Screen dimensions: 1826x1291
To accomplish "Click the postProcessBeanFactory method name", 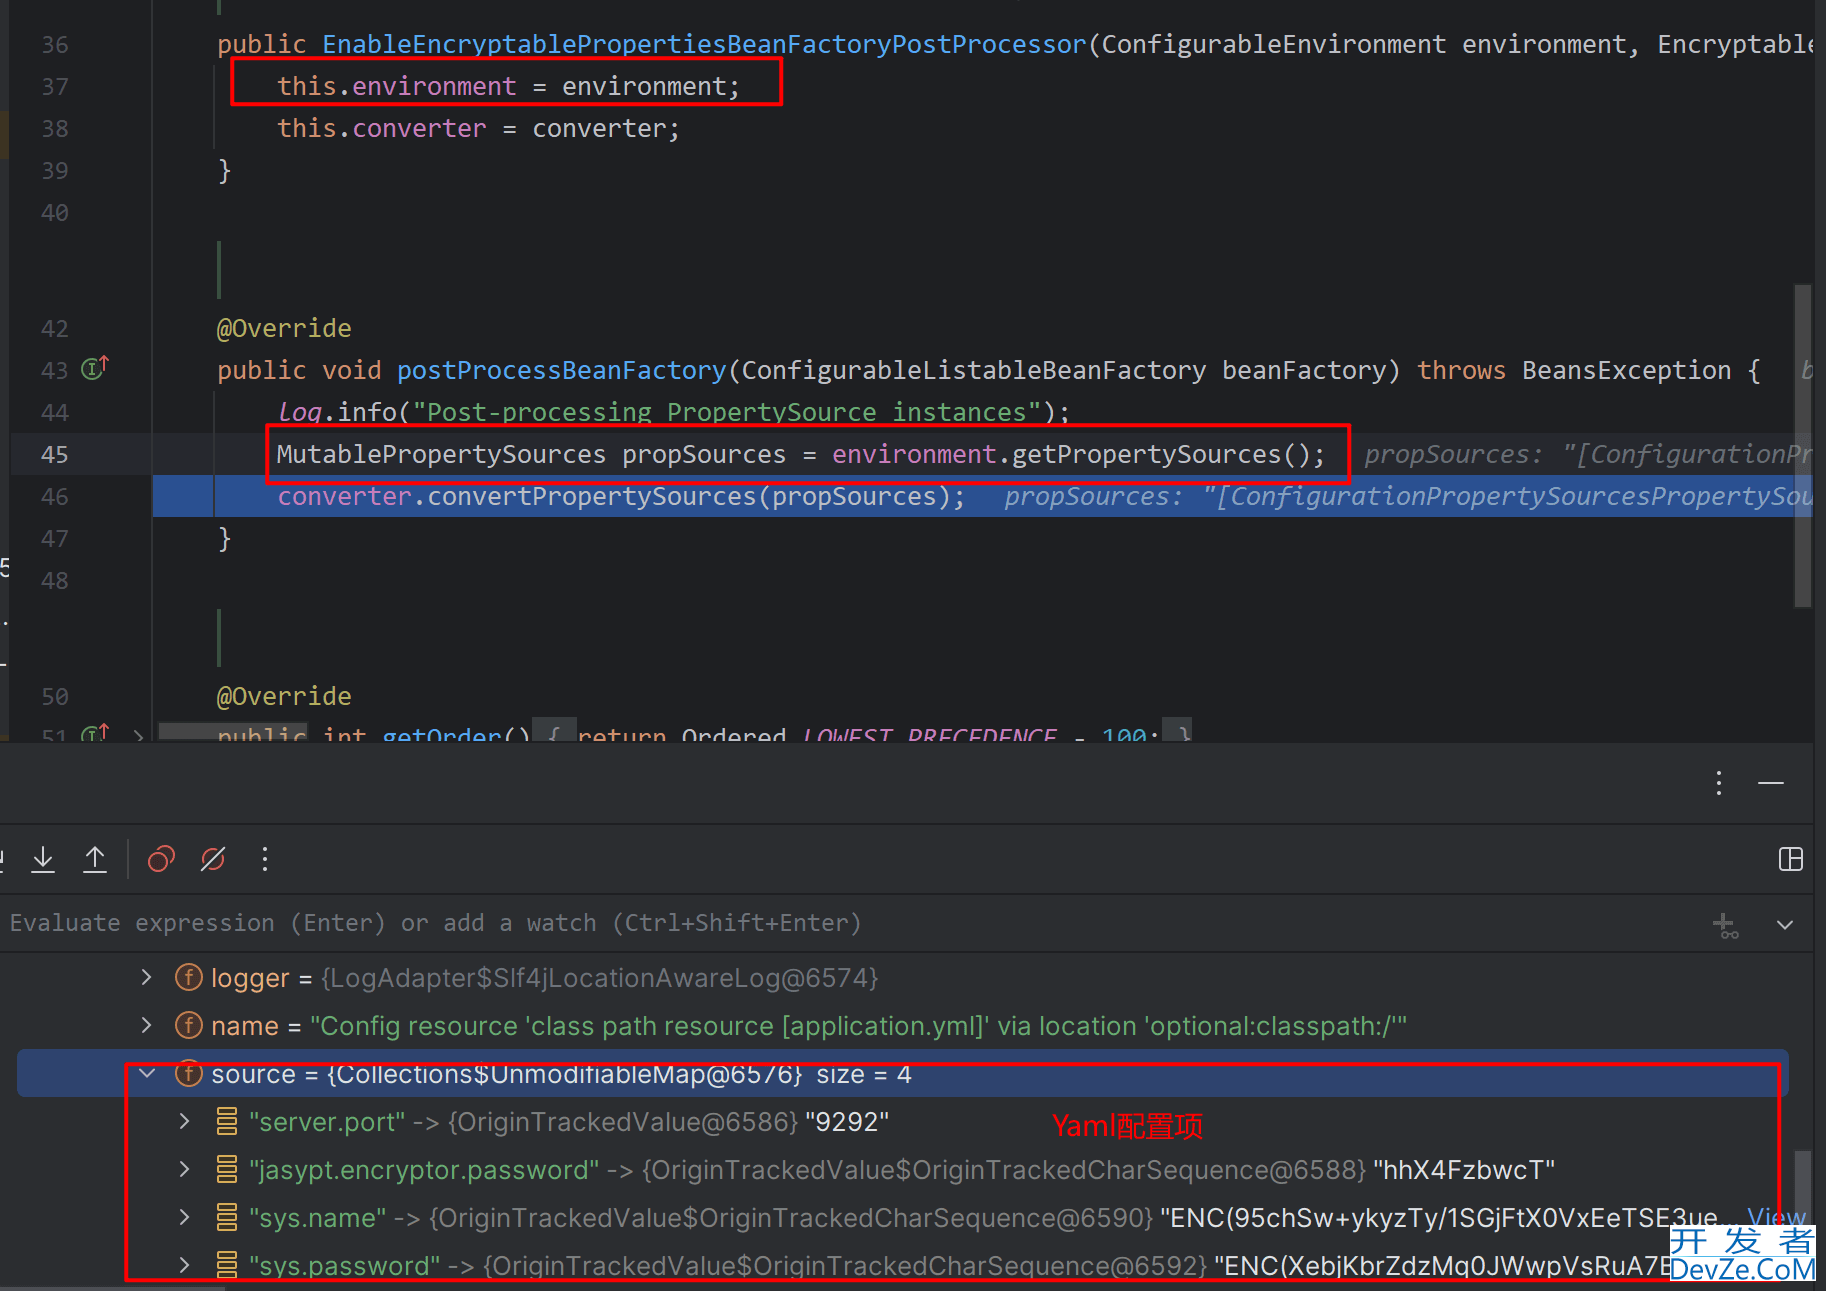I will pyautogui.click(x=561, y=370).
